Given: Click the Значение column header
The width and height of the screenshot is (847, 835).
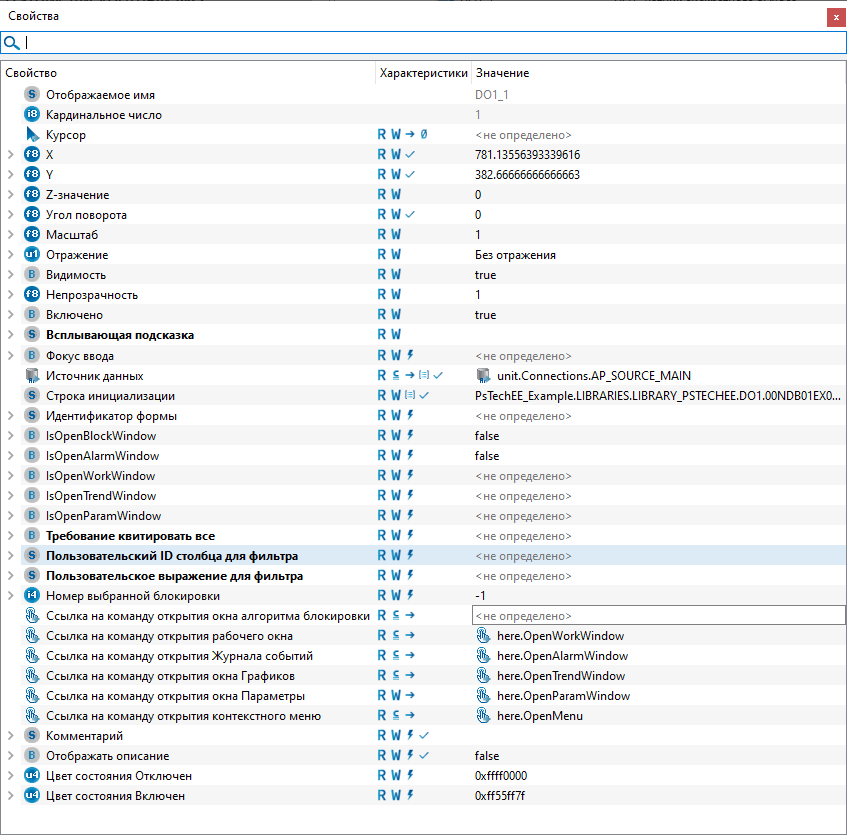Looking at the screenshot, I should tap(502, 73).
